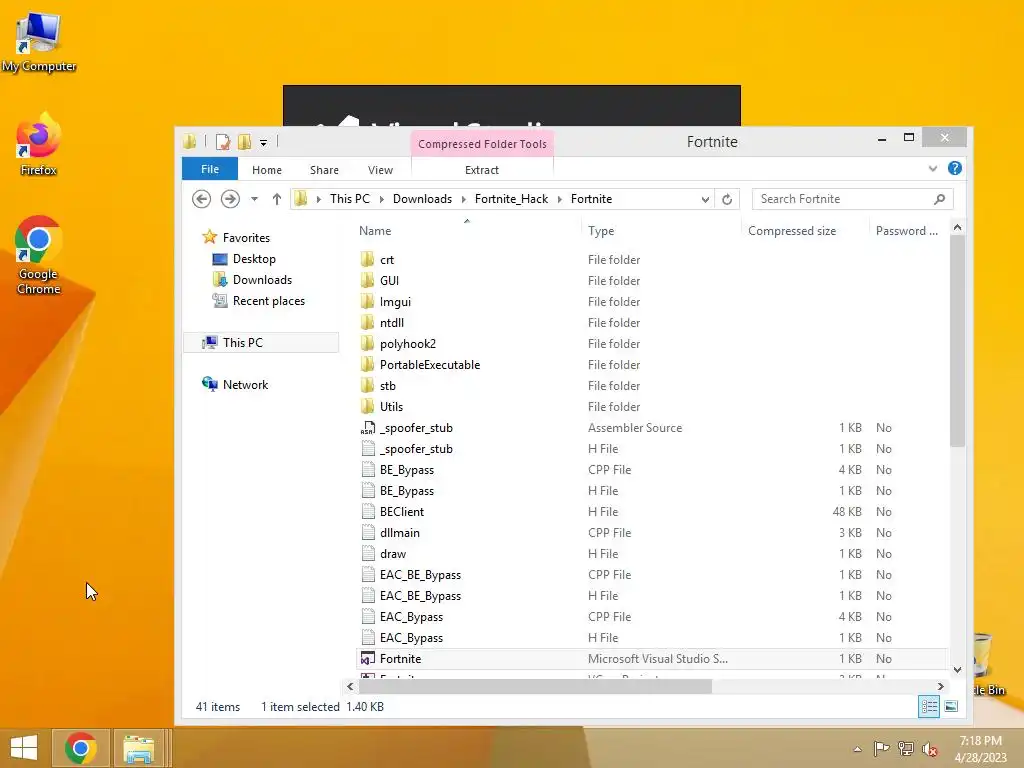1024x768 pixels.
Task: Open the Firefox desktop shortcut
Action: [39, 145]
